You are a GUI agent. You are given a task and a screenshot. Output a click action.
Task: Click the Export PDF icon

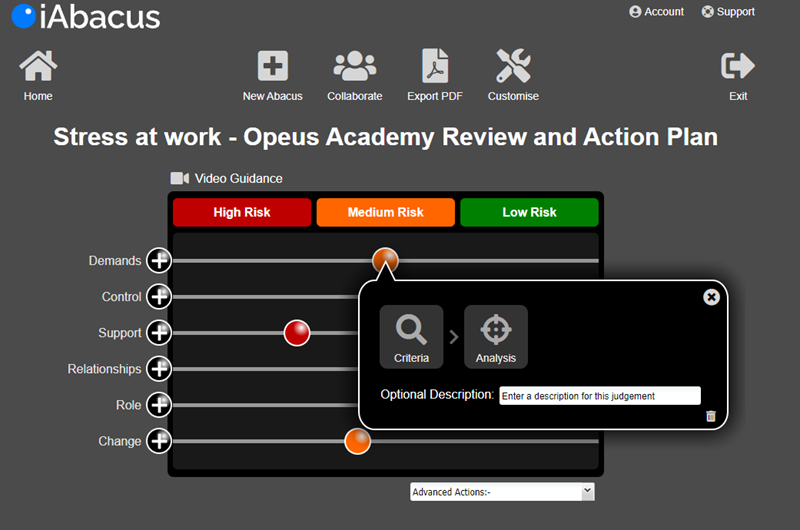pos(435,65)
